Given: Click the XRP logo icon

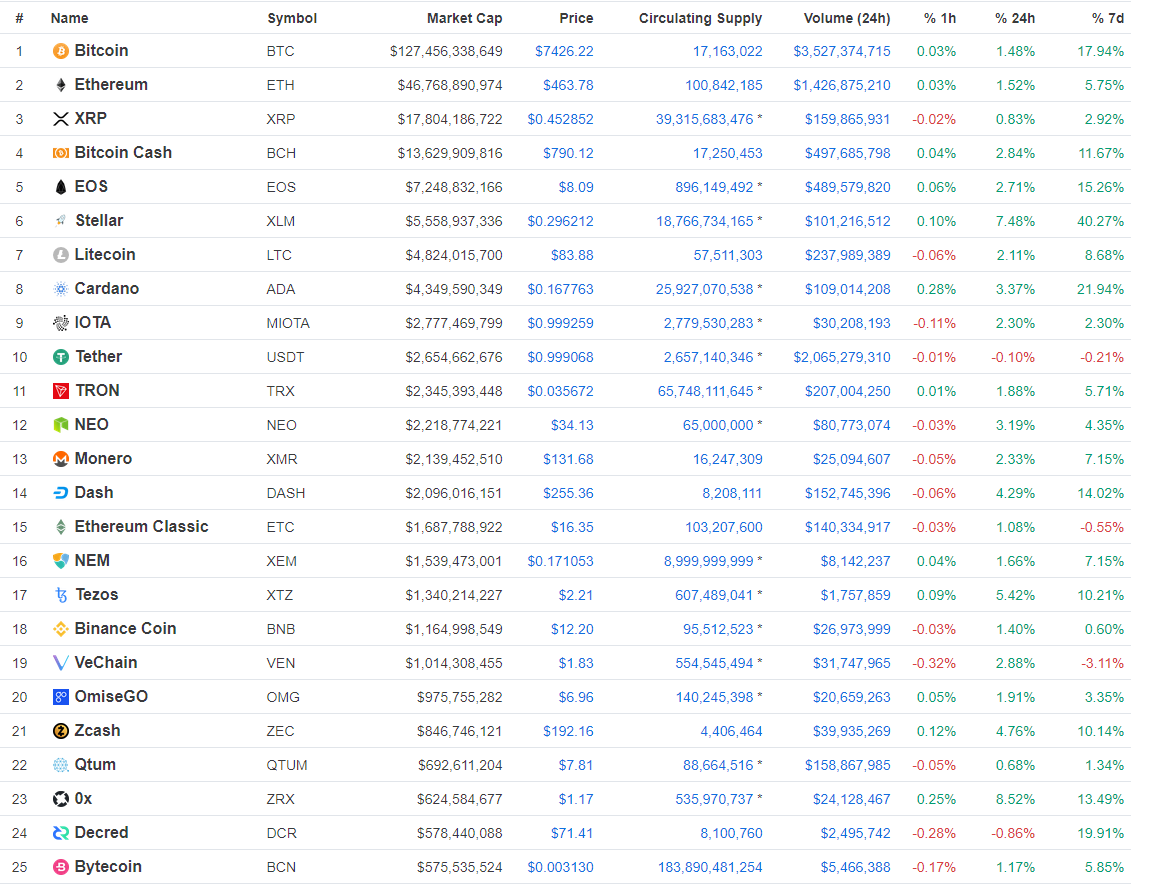Looking at the screenshot, I should tap(61, 119).
